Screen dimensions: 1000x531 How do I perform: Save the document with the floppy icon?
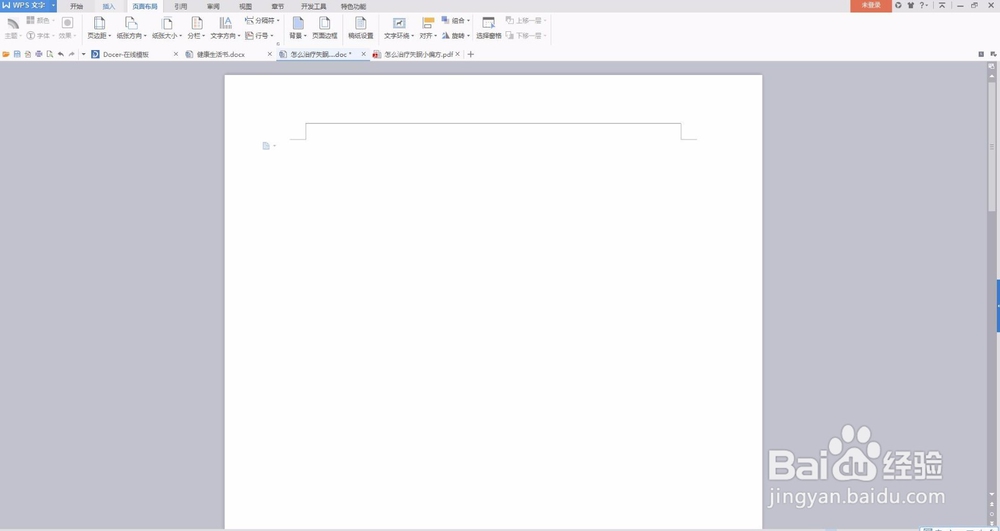tap(17, 54)
